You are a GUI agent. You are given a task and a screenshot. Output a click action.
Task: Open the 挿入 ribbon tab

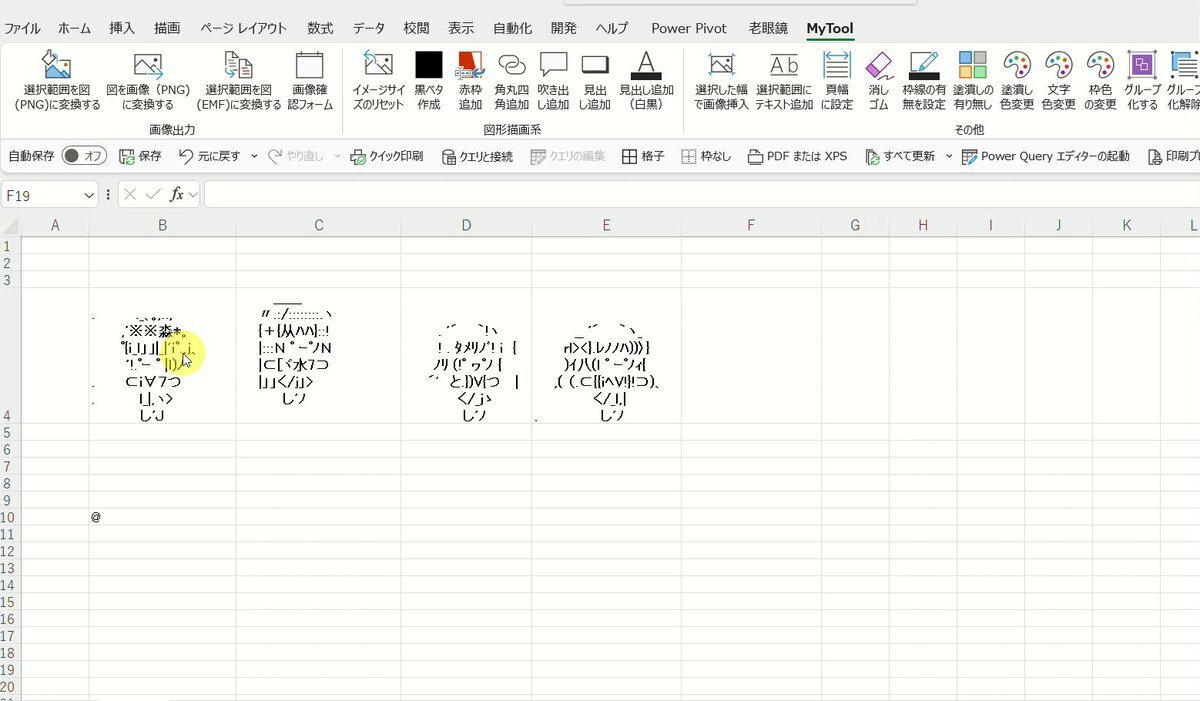tap(122, 28)
